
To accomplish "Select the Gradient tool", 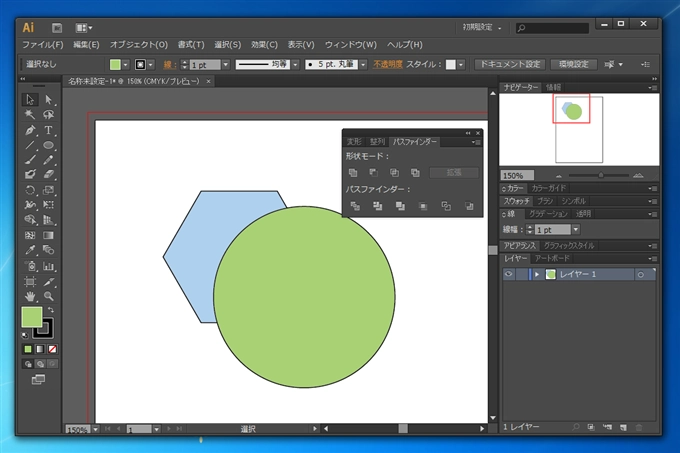I will (48, 235).
